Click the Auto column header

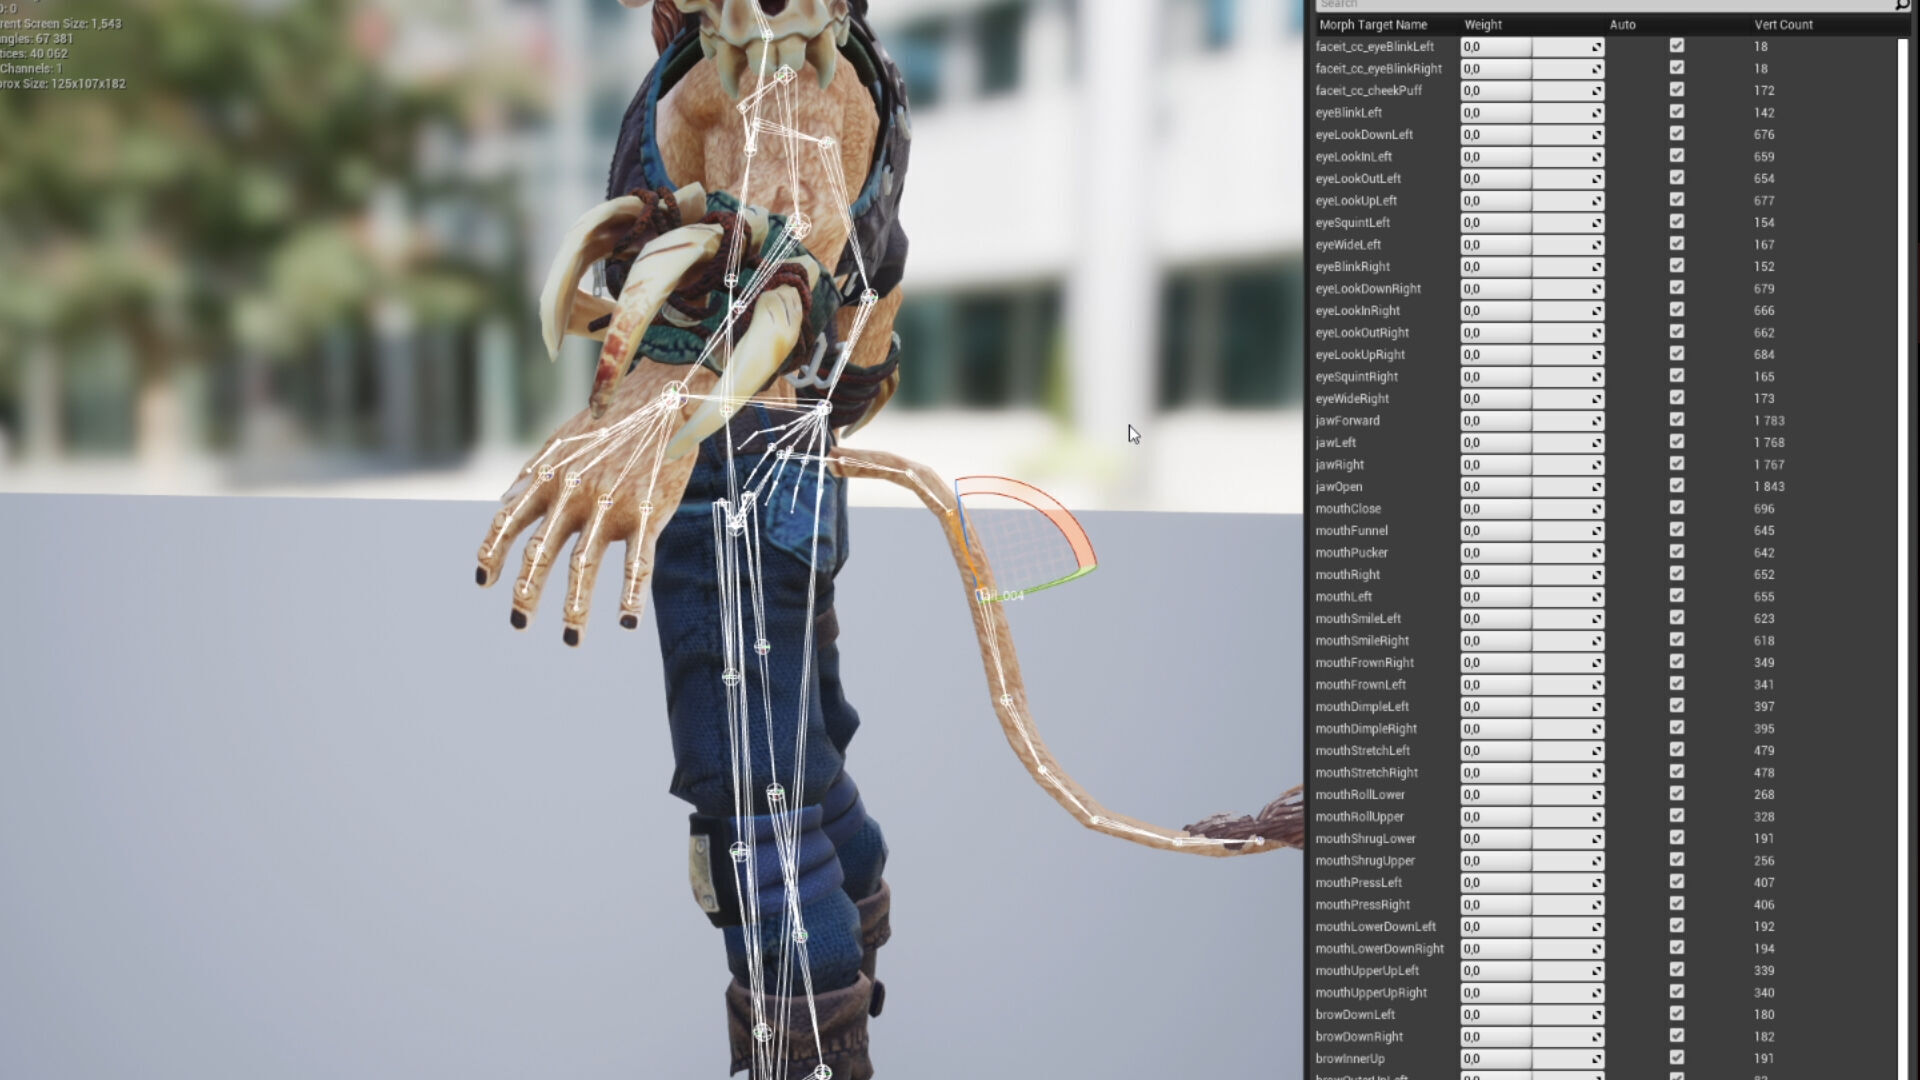pyautogui.click(x=1623, y=25)
